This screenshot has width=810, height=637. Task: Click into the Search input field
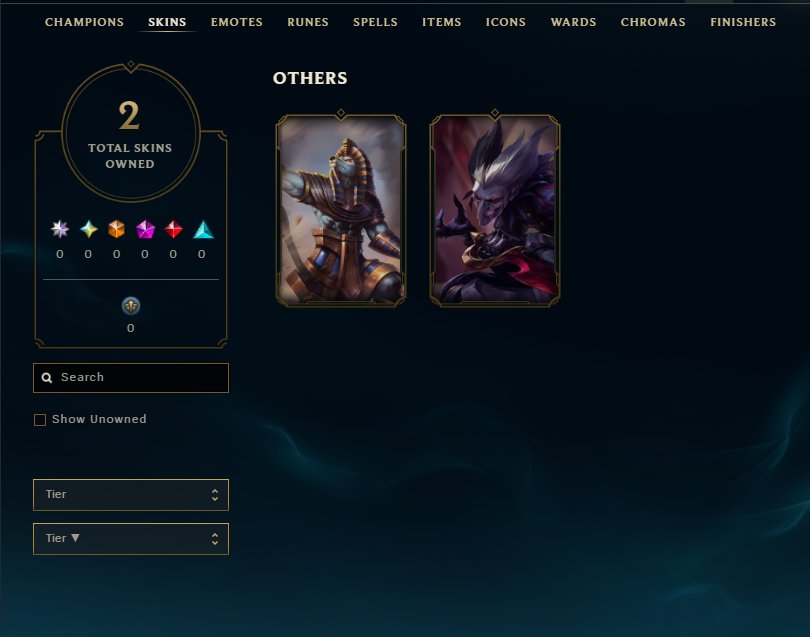(x=131, y=378)
